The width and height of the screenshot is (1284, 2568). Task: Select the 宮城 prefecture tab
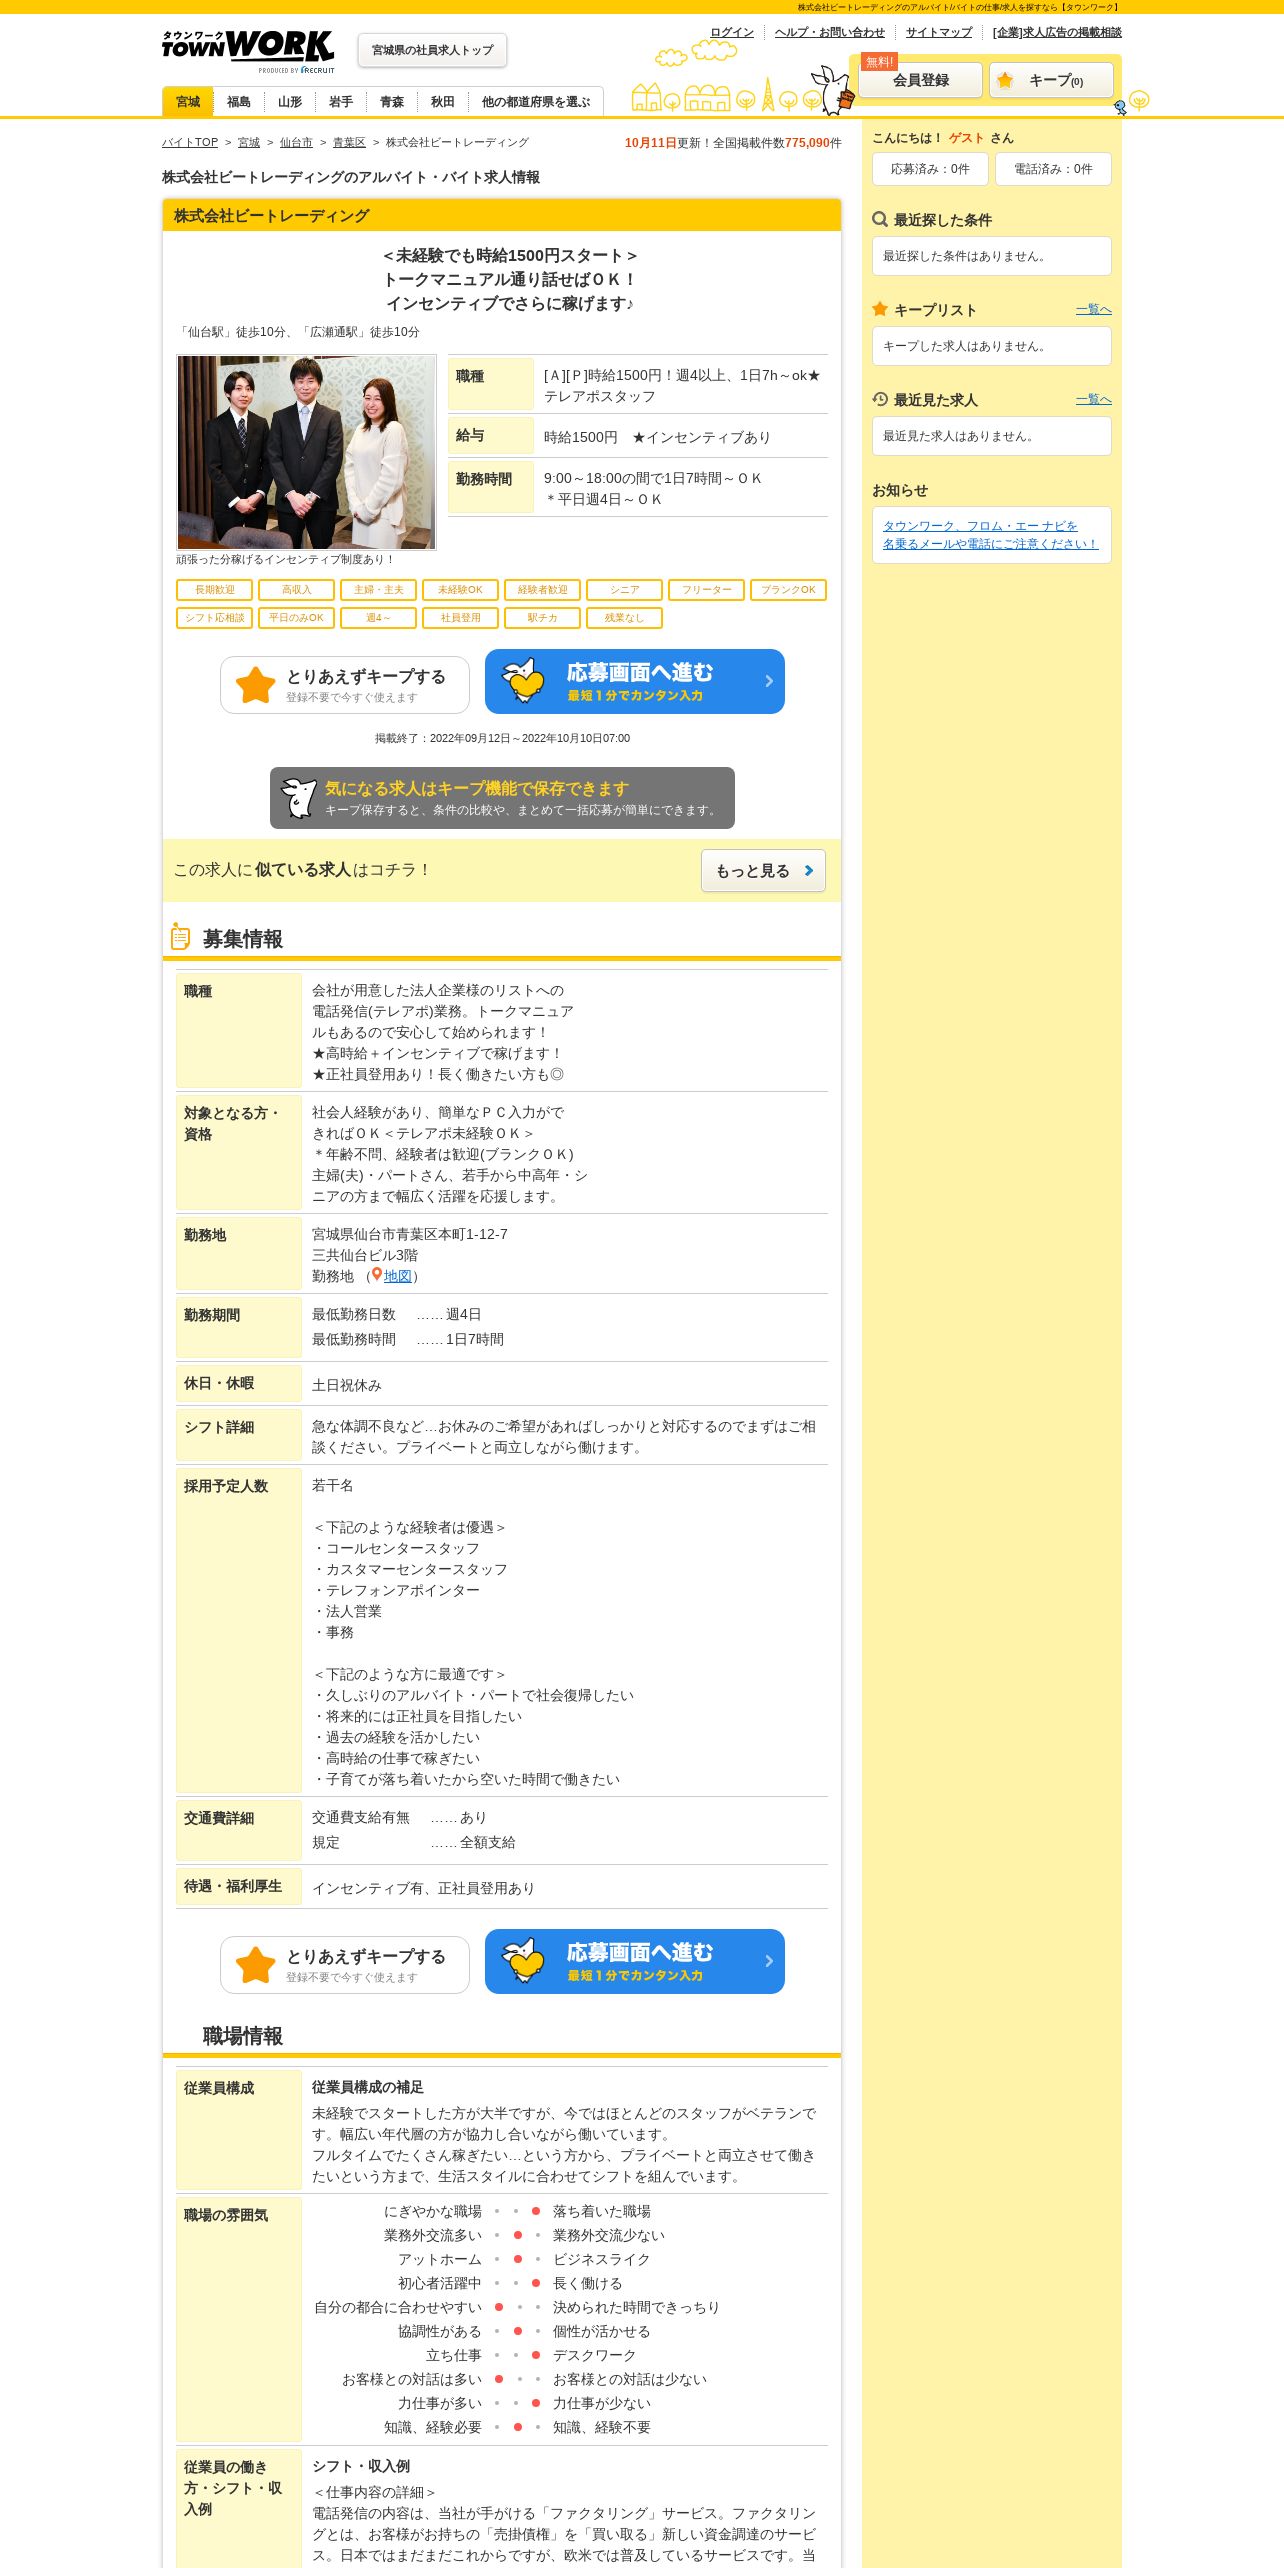188,102
